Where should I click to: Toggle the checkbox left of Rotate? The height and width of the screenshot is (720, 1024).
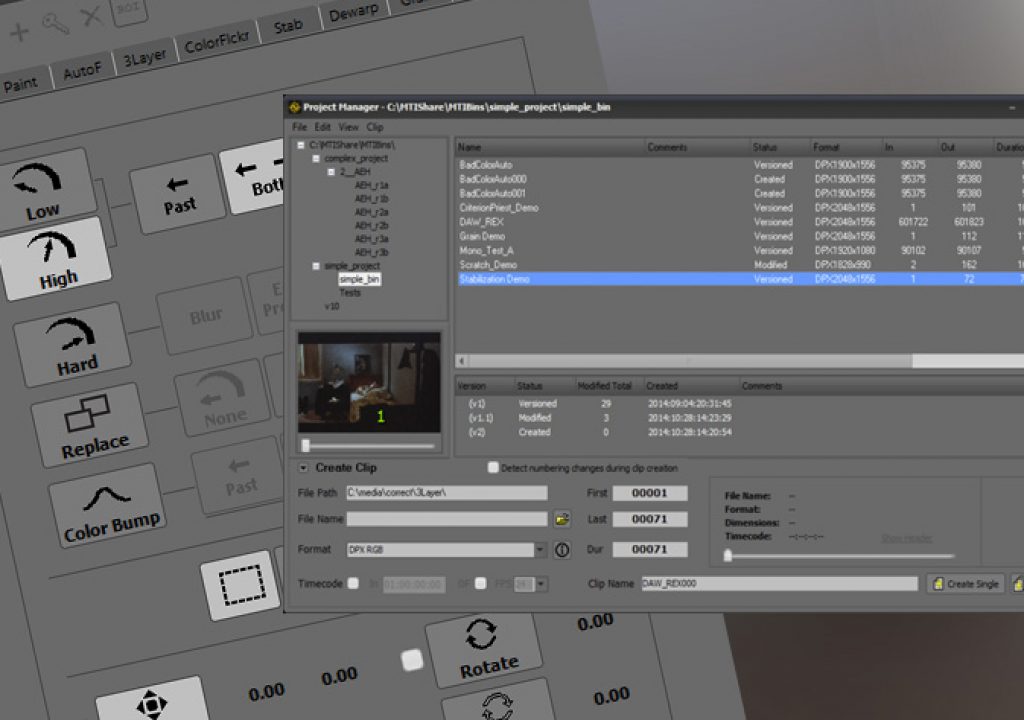click(x=412, y=659)
